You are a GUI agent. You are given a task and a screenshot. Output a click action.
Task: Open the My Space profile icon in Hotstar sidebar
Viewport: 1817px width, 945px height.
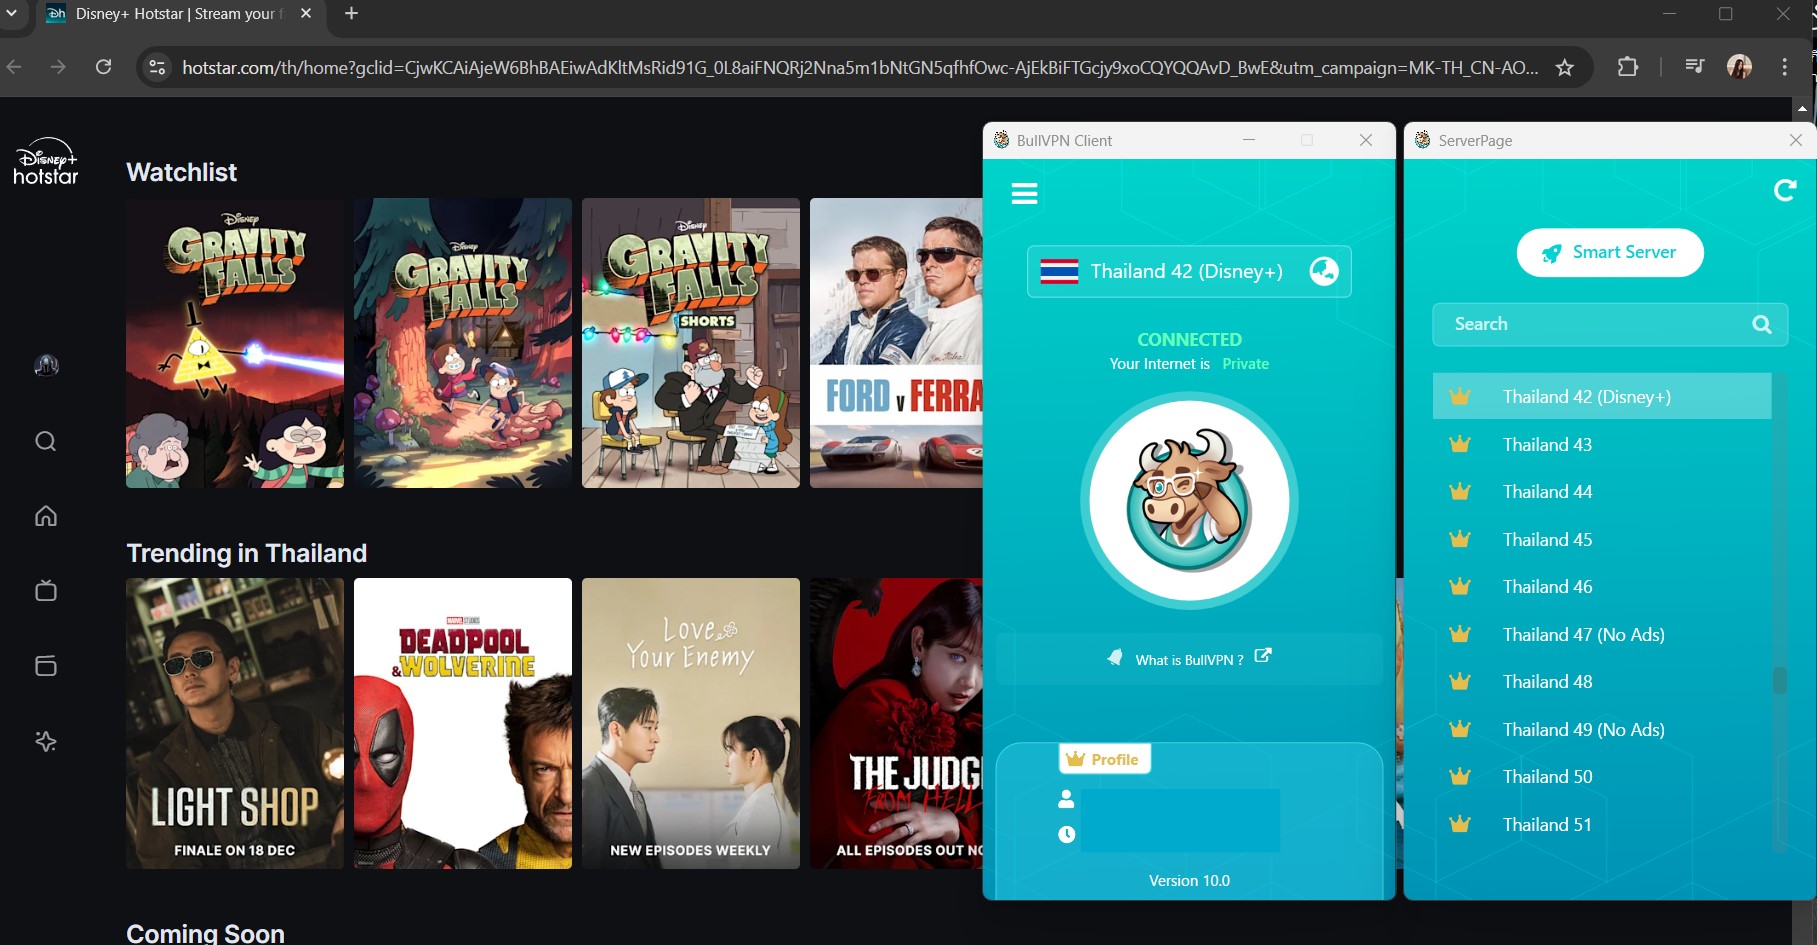pyautogui.click(x=46, y=366)
